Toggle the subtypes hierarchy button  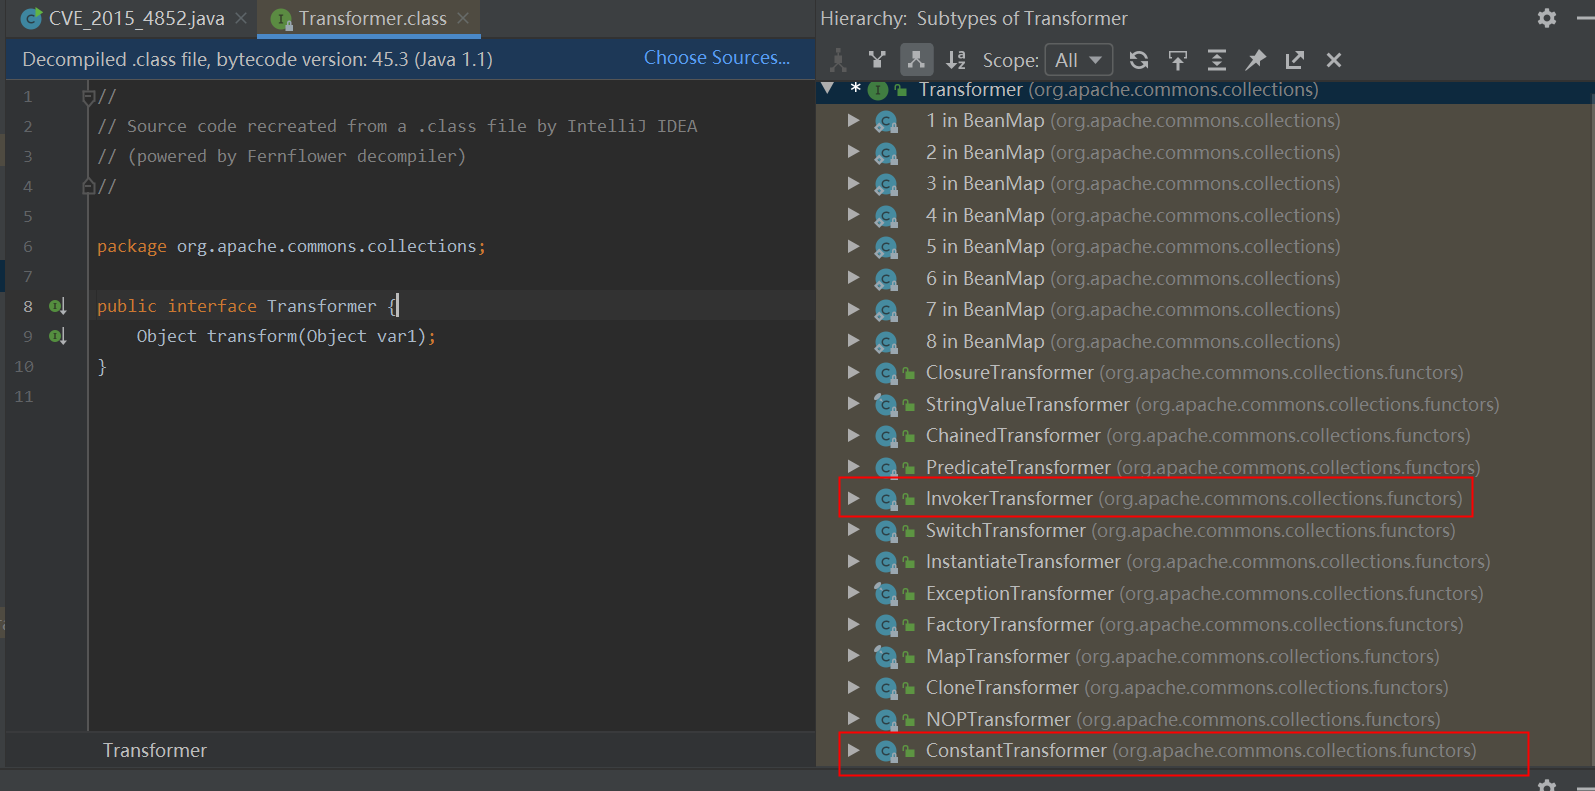coord(916,60)
